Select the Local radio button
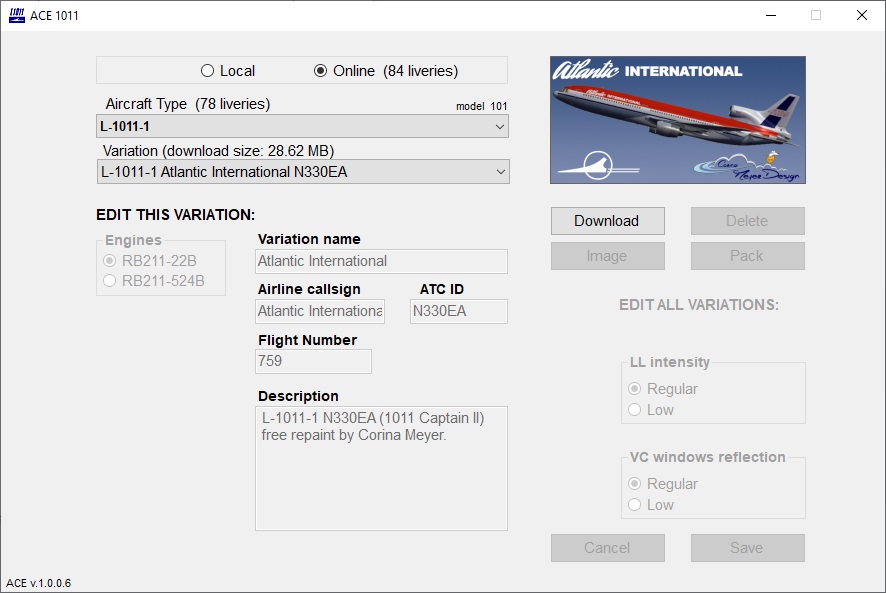The image size is (886, 593). coord(208,71)
